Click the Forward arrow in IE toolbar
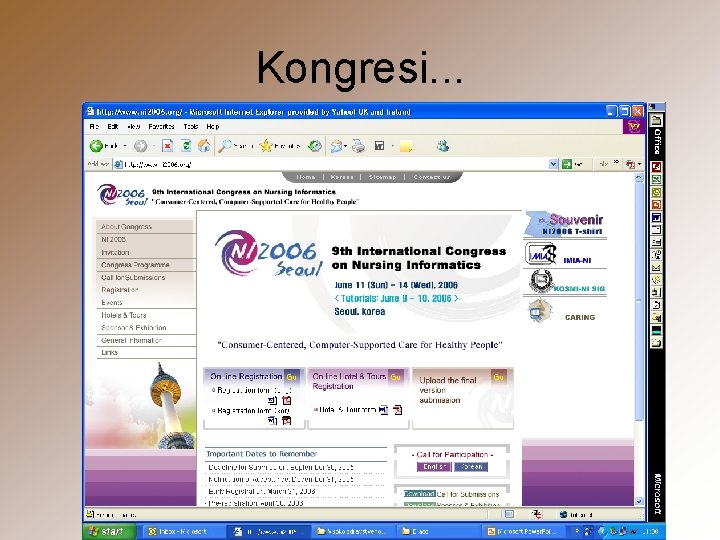The width and height of the screenshot is (720, 540). pyautogui.click(x=141, y=146)
